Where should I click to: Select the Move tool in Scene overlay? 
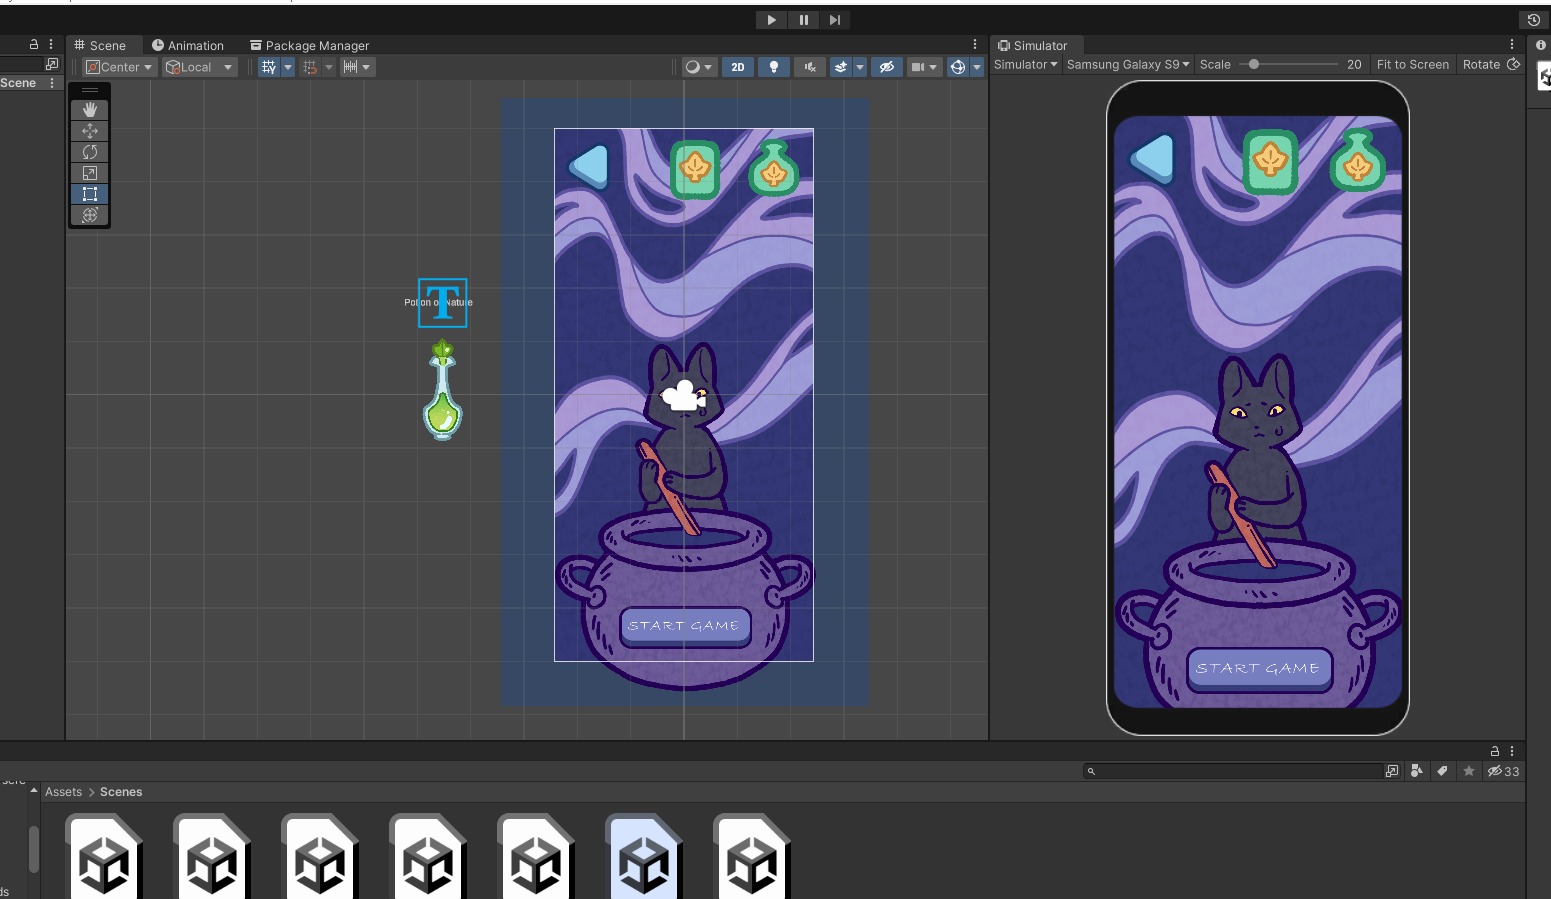(x=90, y=131)
